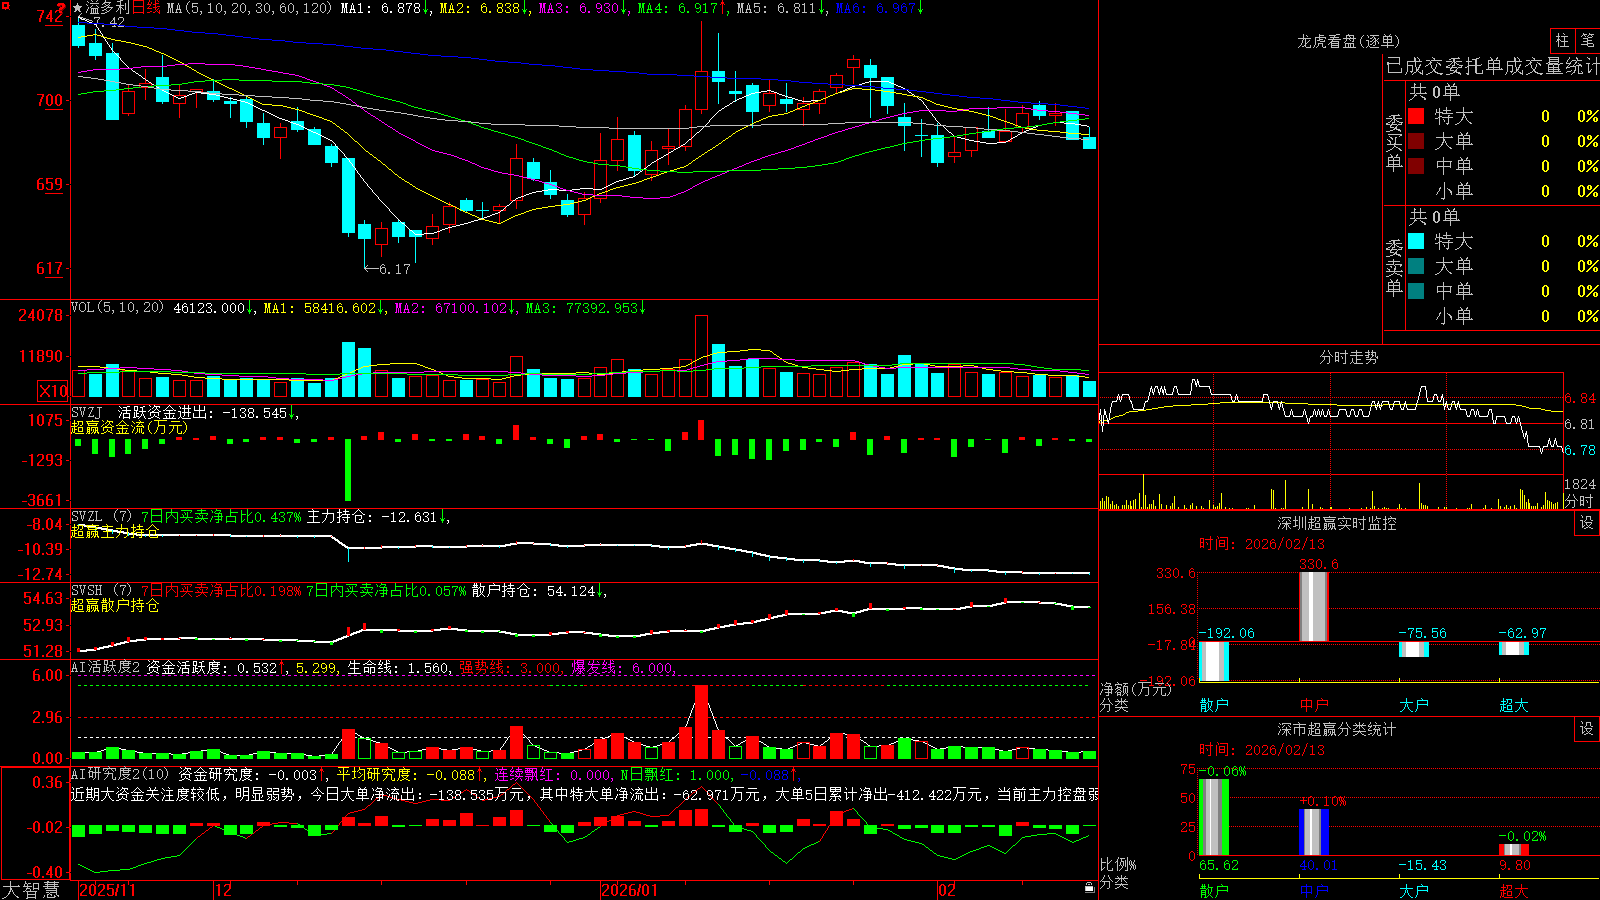The image size is (1600, 900).
Task: Click the SVSH (7) indicator name
Action: pyautogui.click(x=102, y=591)
